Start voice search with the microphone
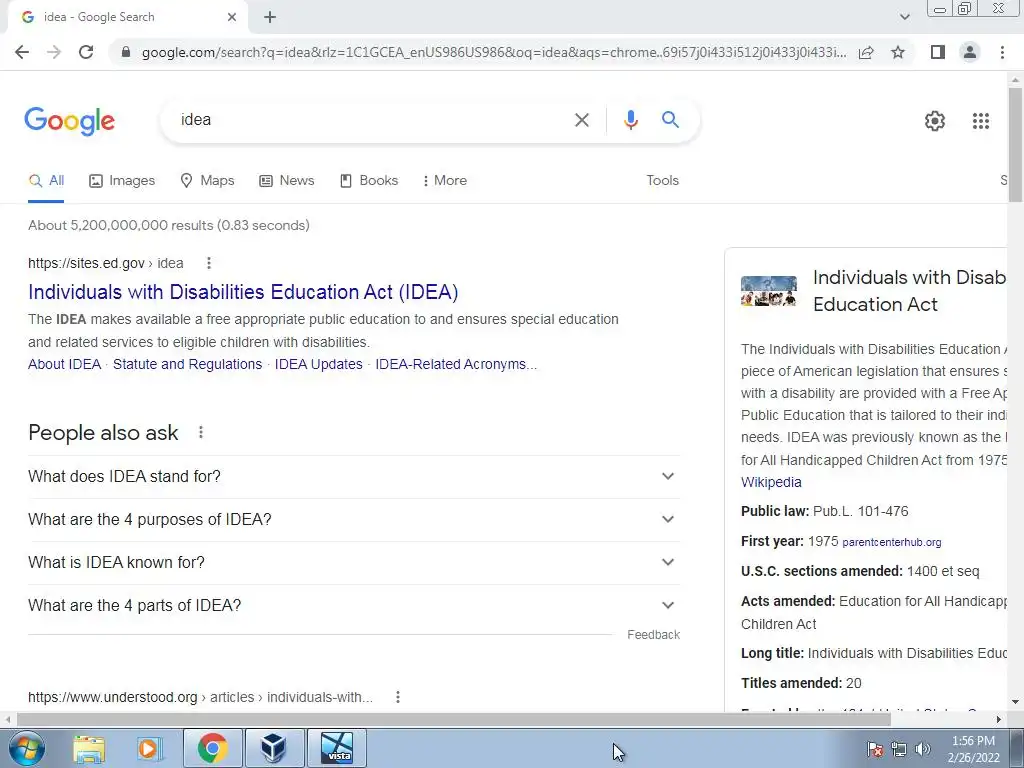Viewport: 1024px width, 768px height. point(630,120)
